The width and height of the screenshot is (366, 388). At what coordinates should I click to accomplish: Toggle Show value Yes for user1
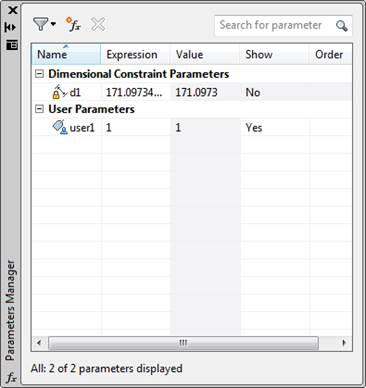point(254,128)
